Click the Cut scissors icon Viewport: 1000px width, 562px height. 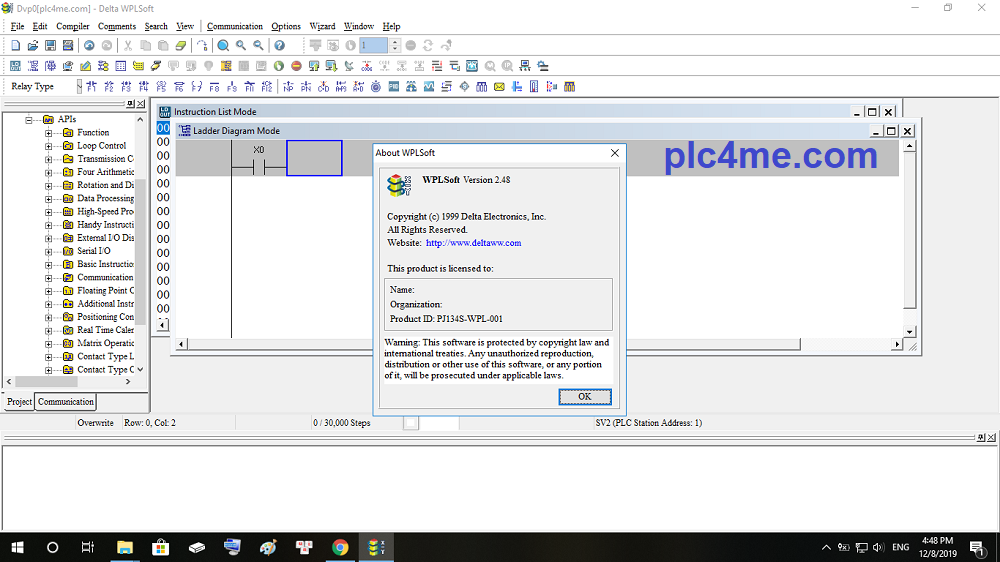[128, 46]
